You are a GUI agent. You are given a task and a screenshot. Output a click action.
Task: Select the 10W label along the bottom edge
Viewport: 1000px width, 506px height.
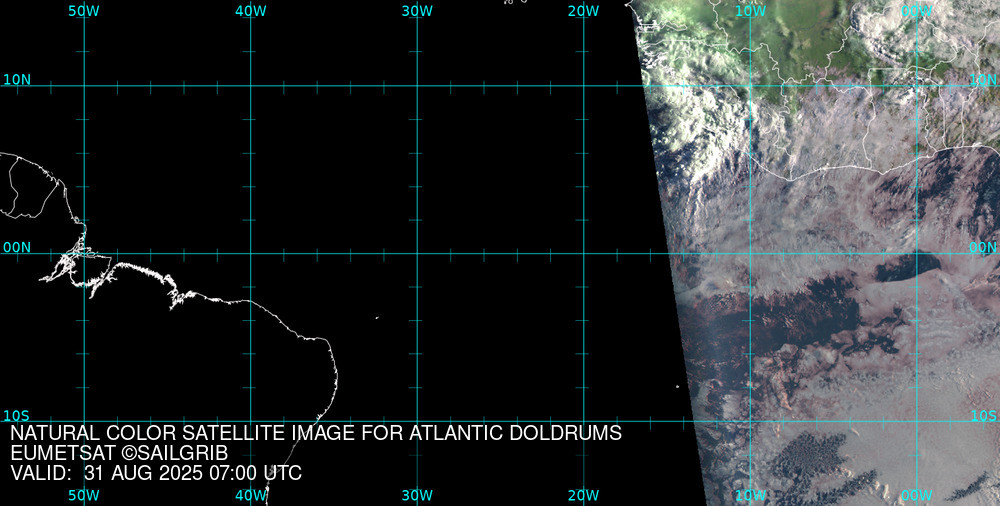click(x=751, y=496)
